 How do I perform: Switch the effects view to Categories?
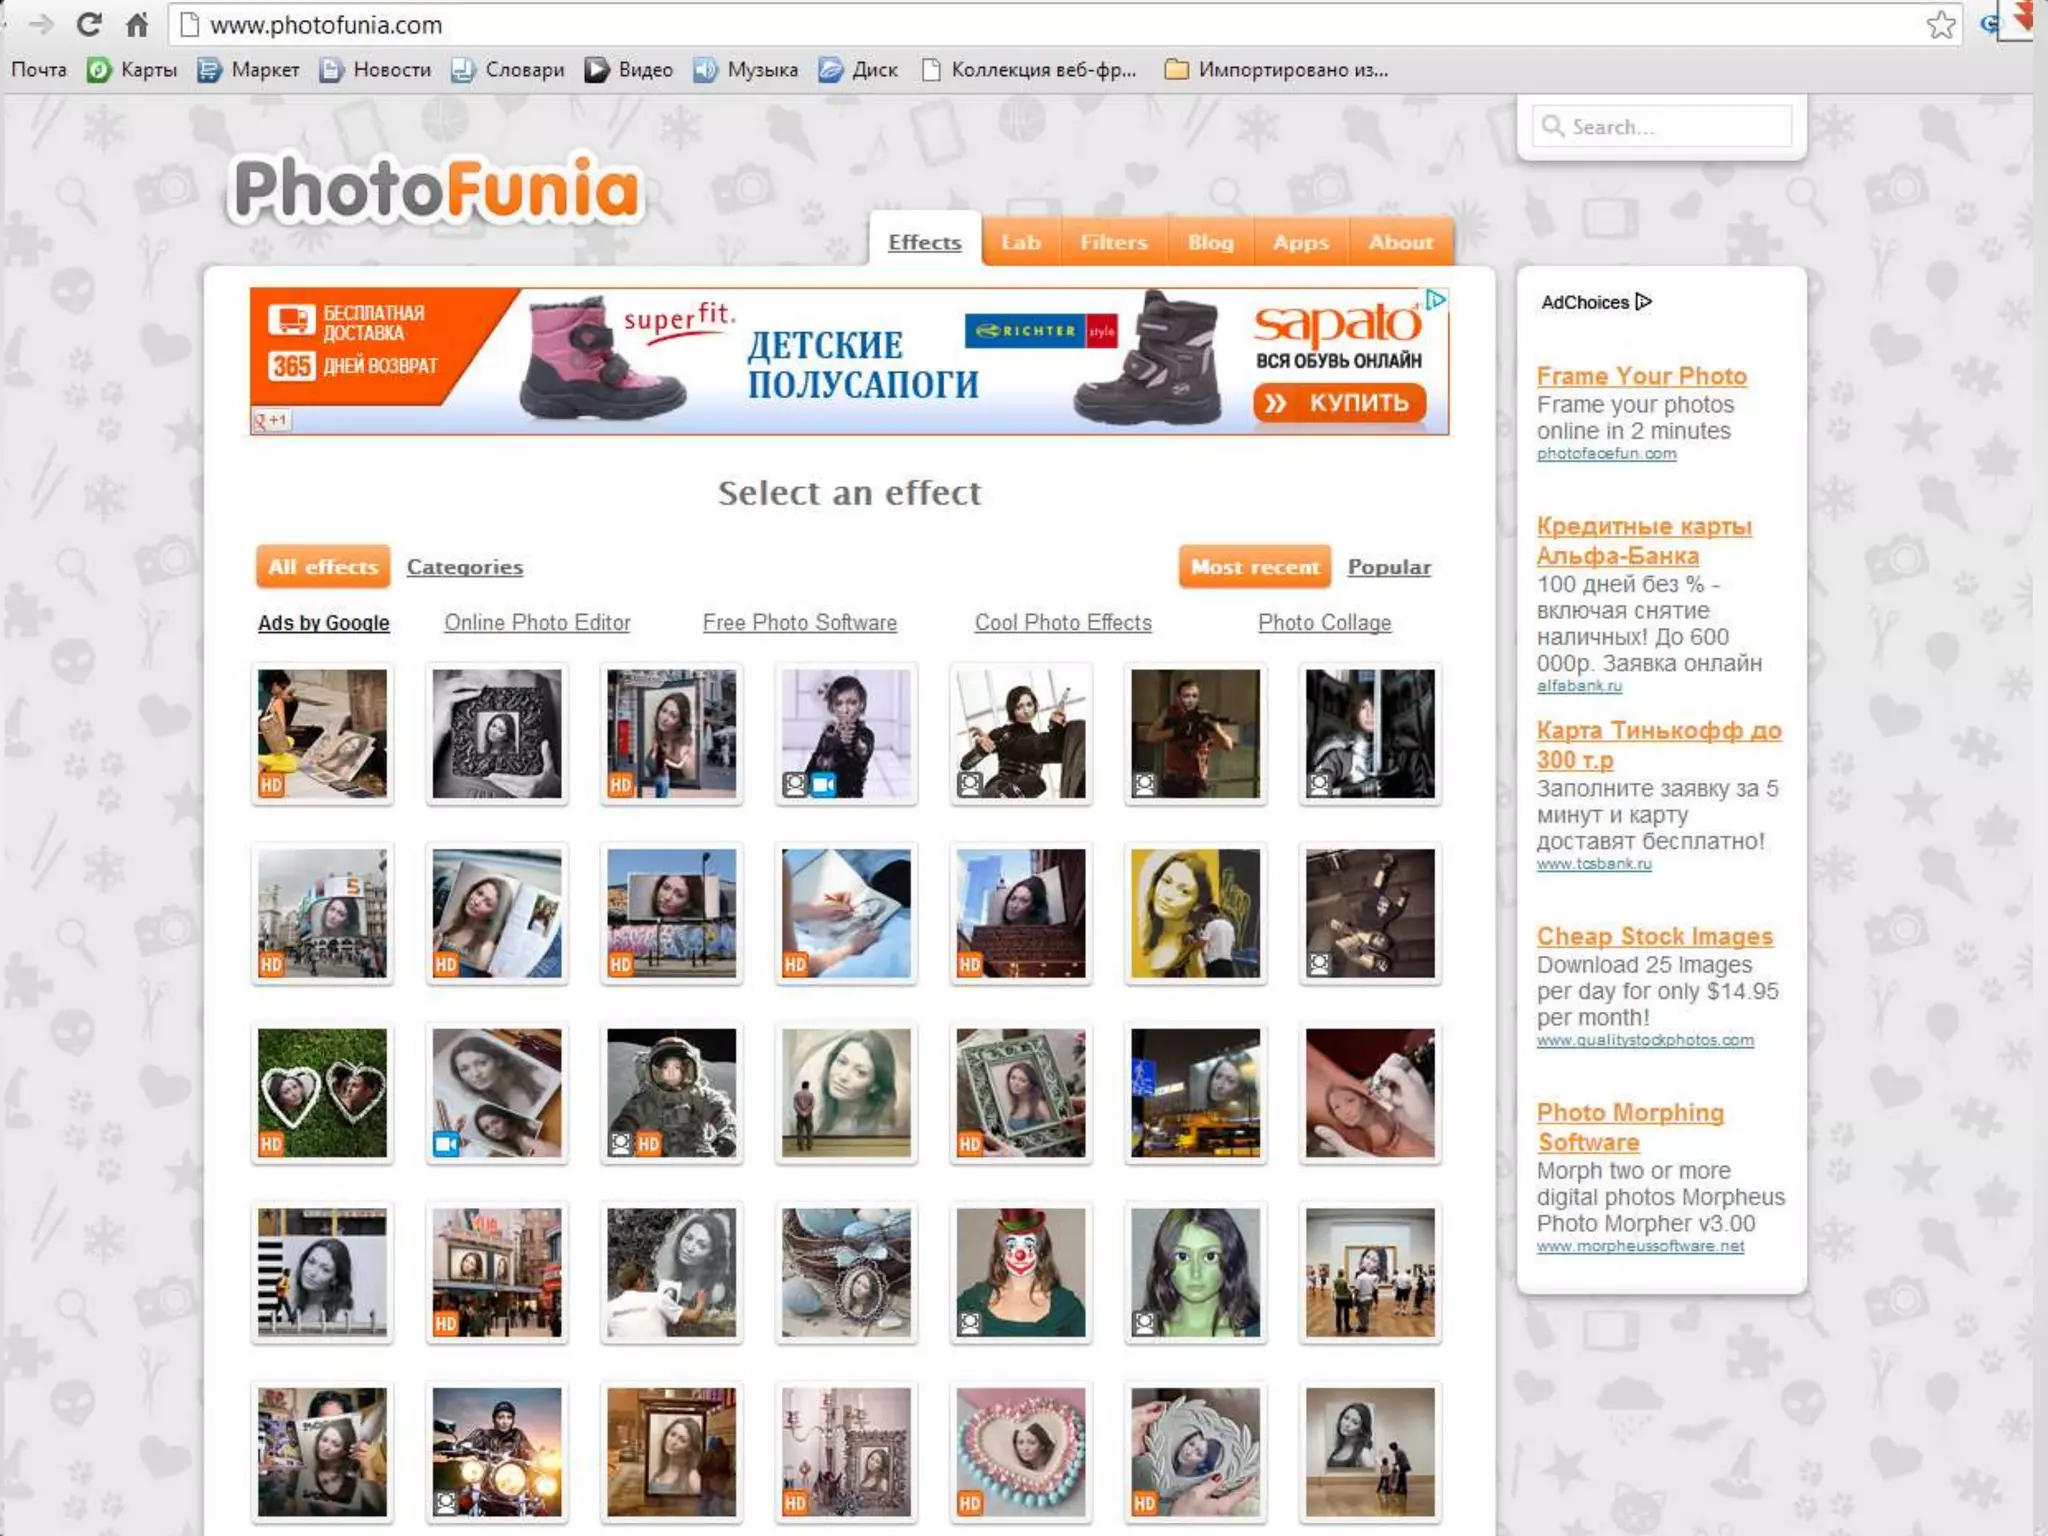(464, 567)
